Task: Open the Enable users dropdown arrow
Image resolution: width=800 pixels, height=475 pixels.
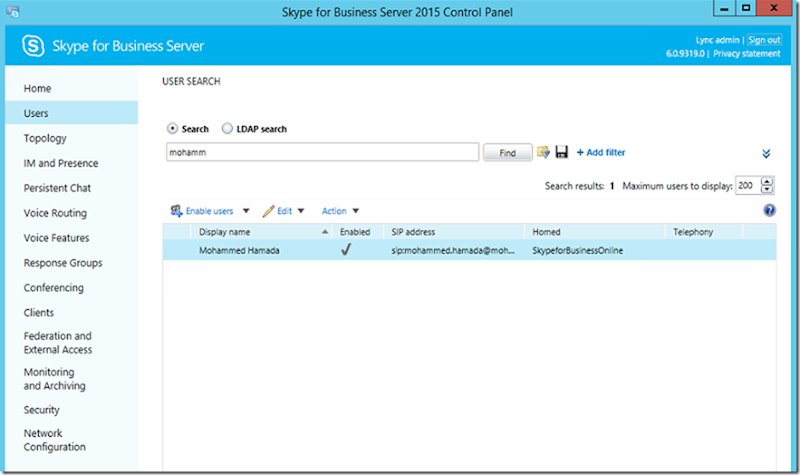Action: pyautogui.click(x=246, y=211)
